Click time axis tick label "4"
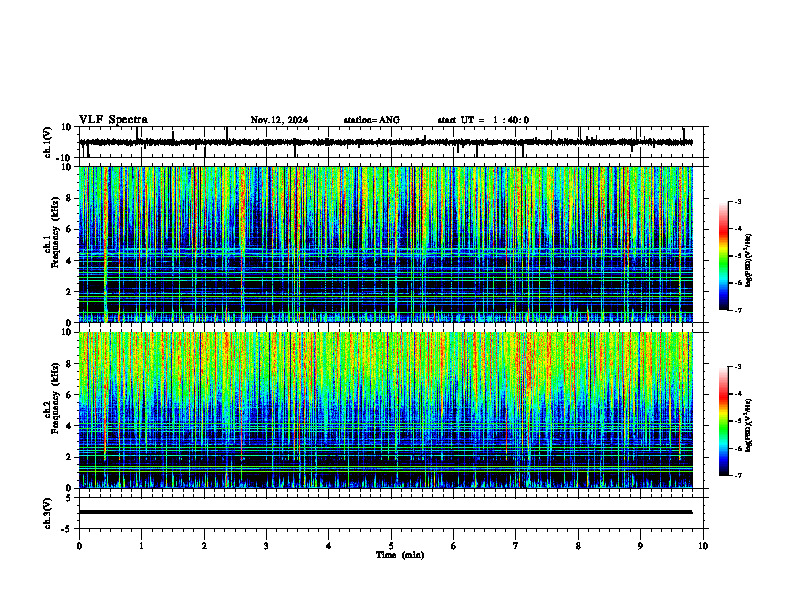 (x=329, y=546)
